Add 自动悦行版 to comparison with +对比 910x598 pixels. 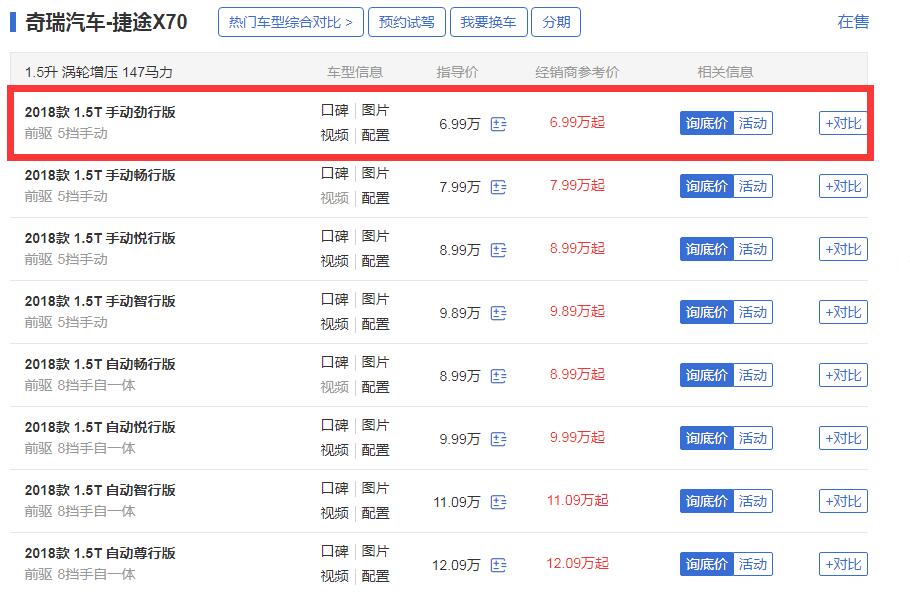843,438
